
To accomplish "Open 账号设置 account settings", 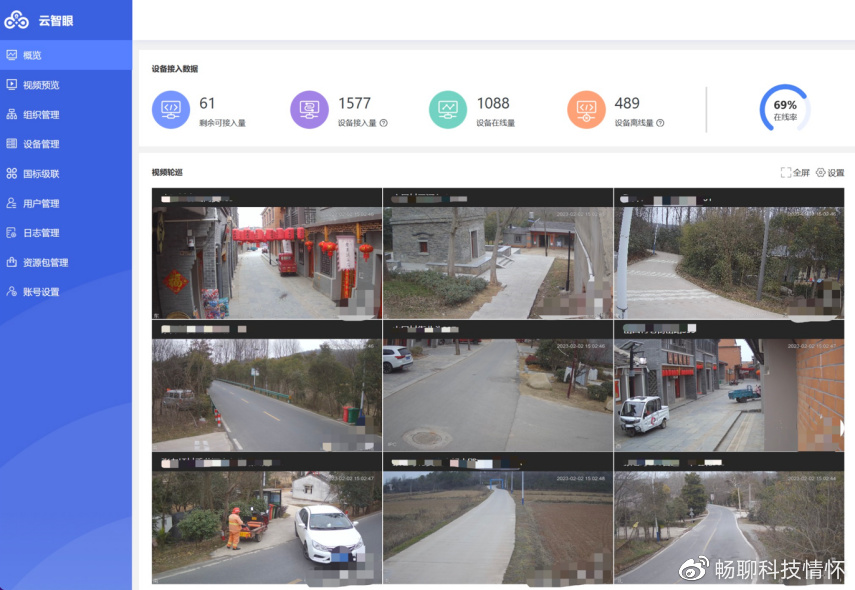I will tap(65, 292).
